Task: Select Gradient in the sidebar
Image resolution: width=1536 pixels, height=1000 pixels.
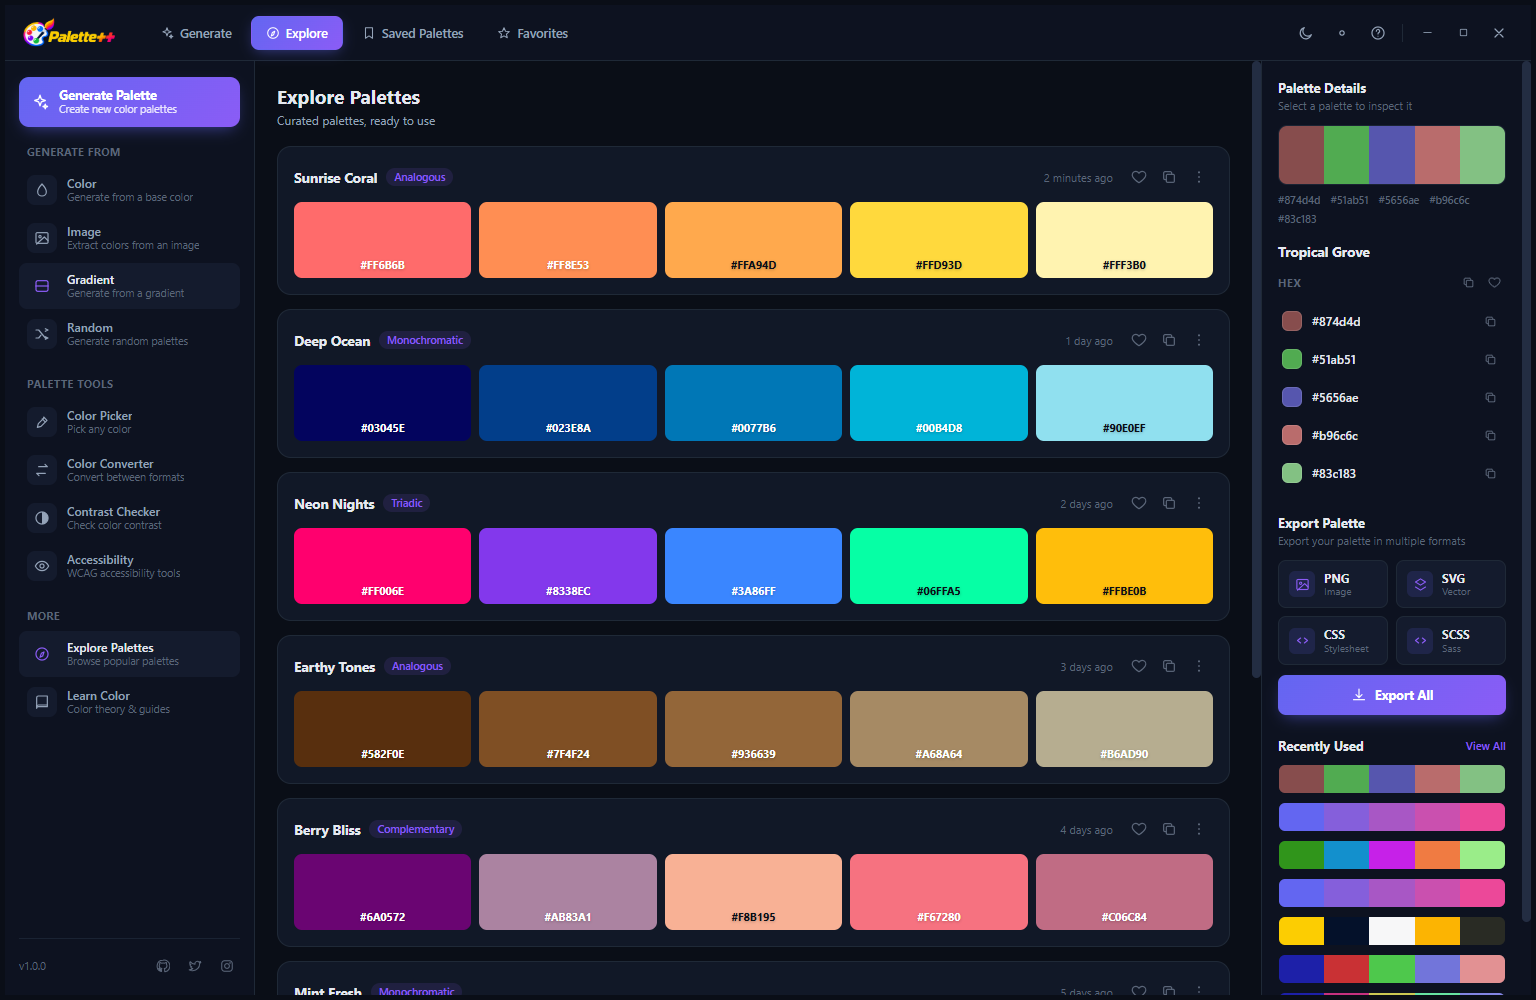Action: 129,286
